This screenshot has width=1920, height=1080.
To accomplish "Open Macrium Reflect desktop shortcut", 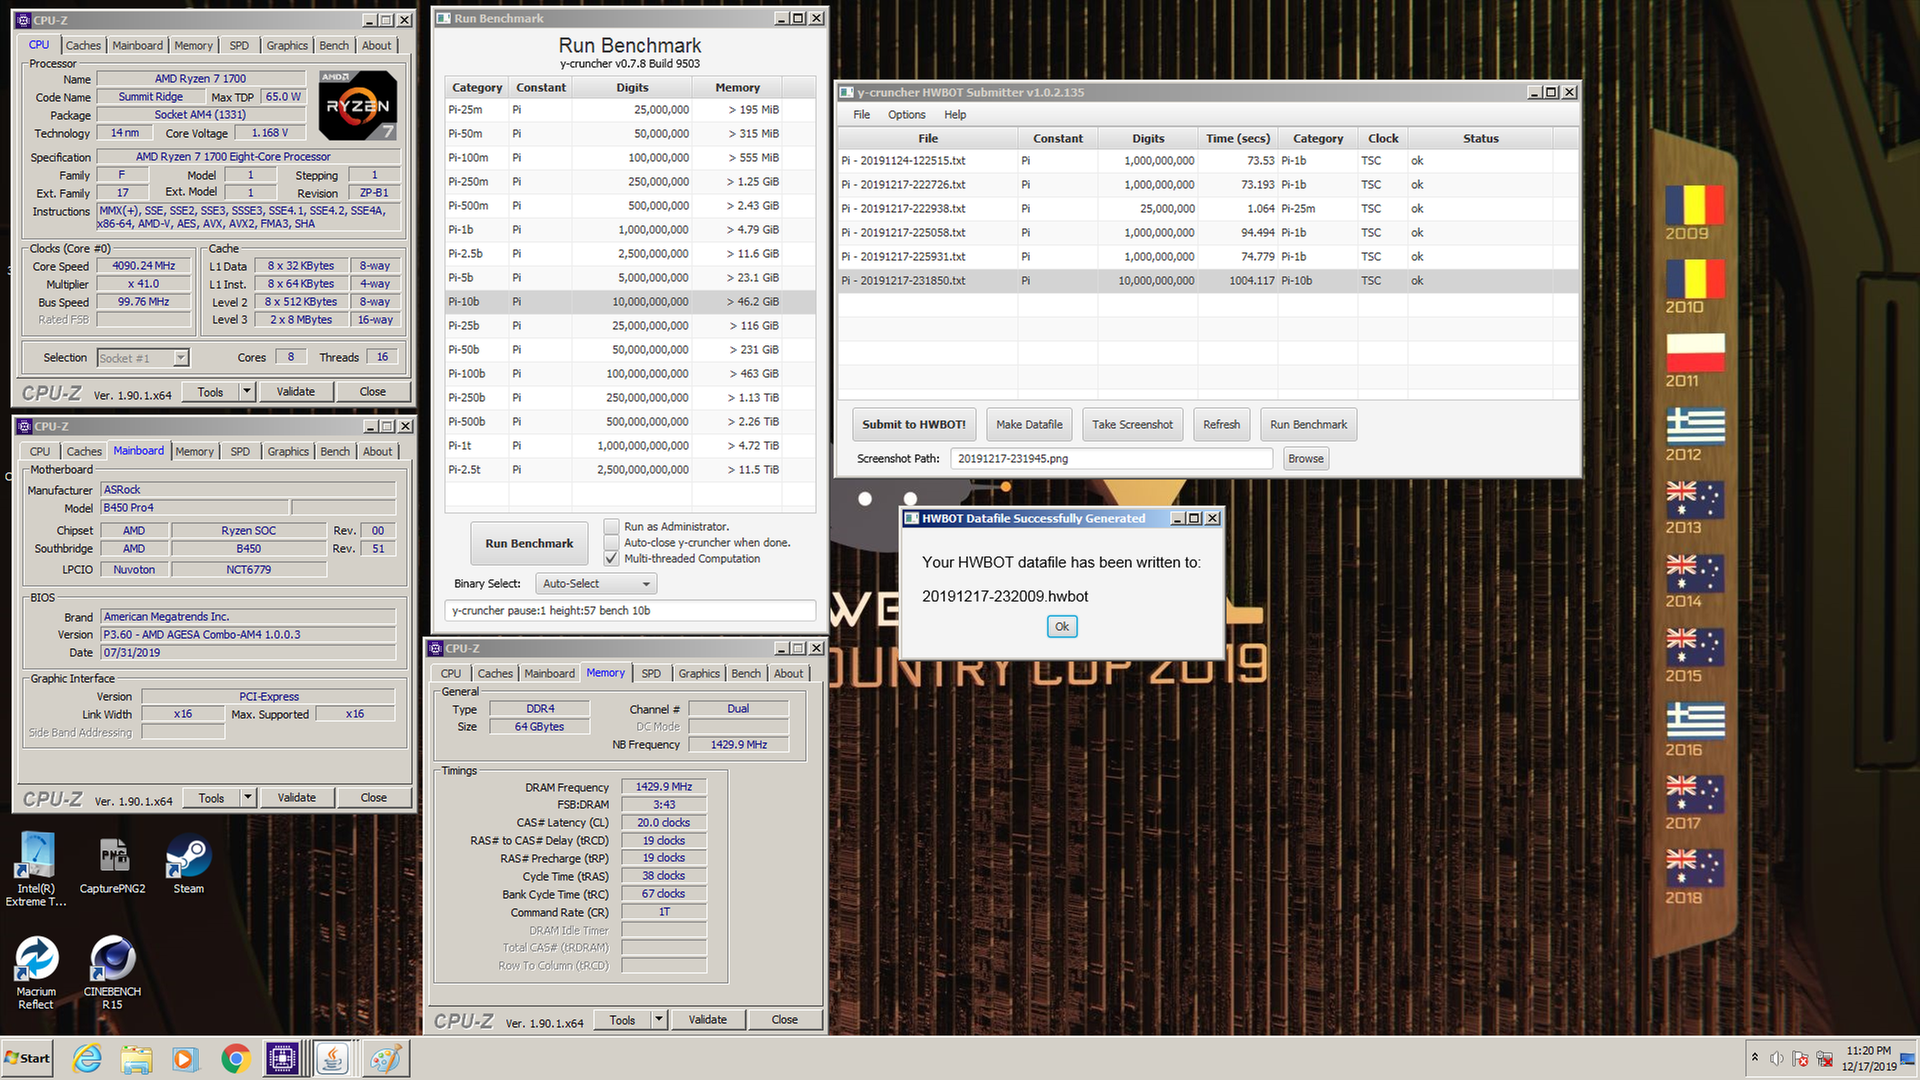I will point(36,972).
